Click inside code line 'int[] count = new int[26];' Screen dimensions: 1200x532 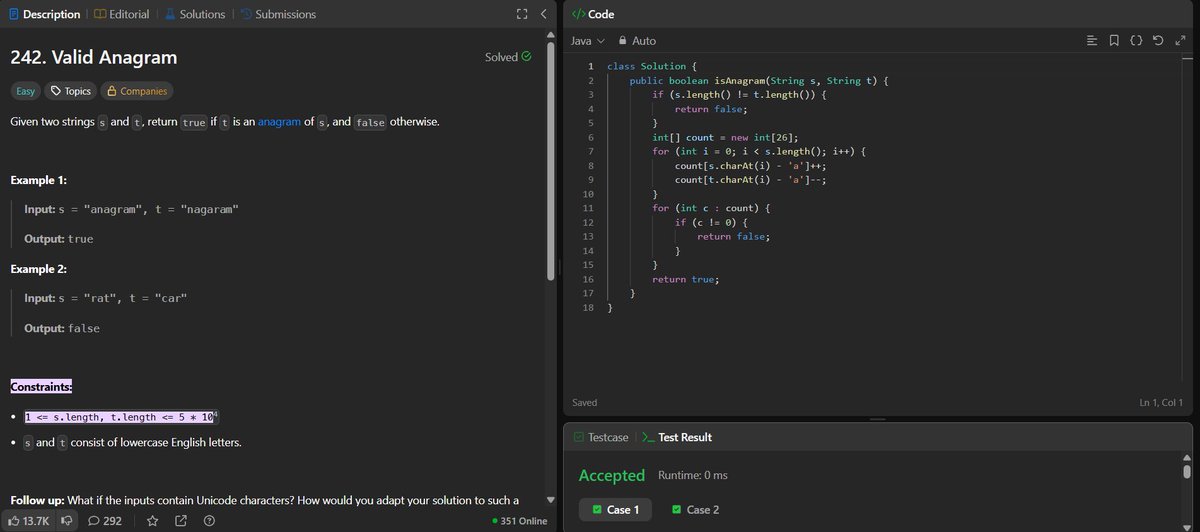(725, 137)
